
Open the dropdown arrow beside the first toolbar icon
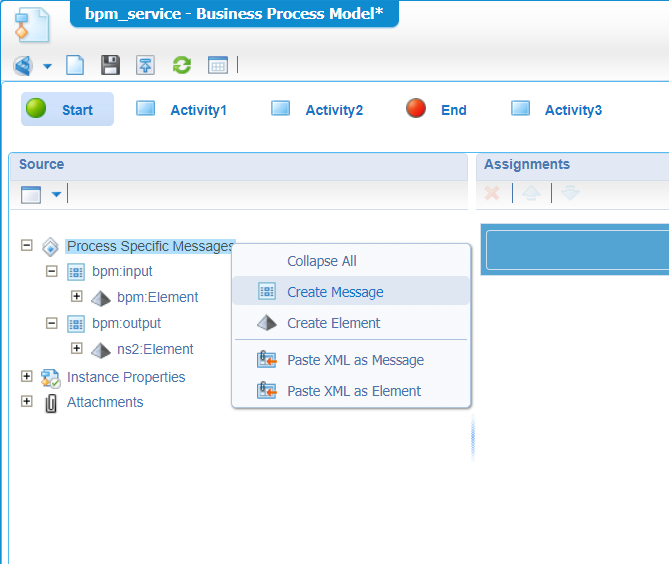coord(47,67)
